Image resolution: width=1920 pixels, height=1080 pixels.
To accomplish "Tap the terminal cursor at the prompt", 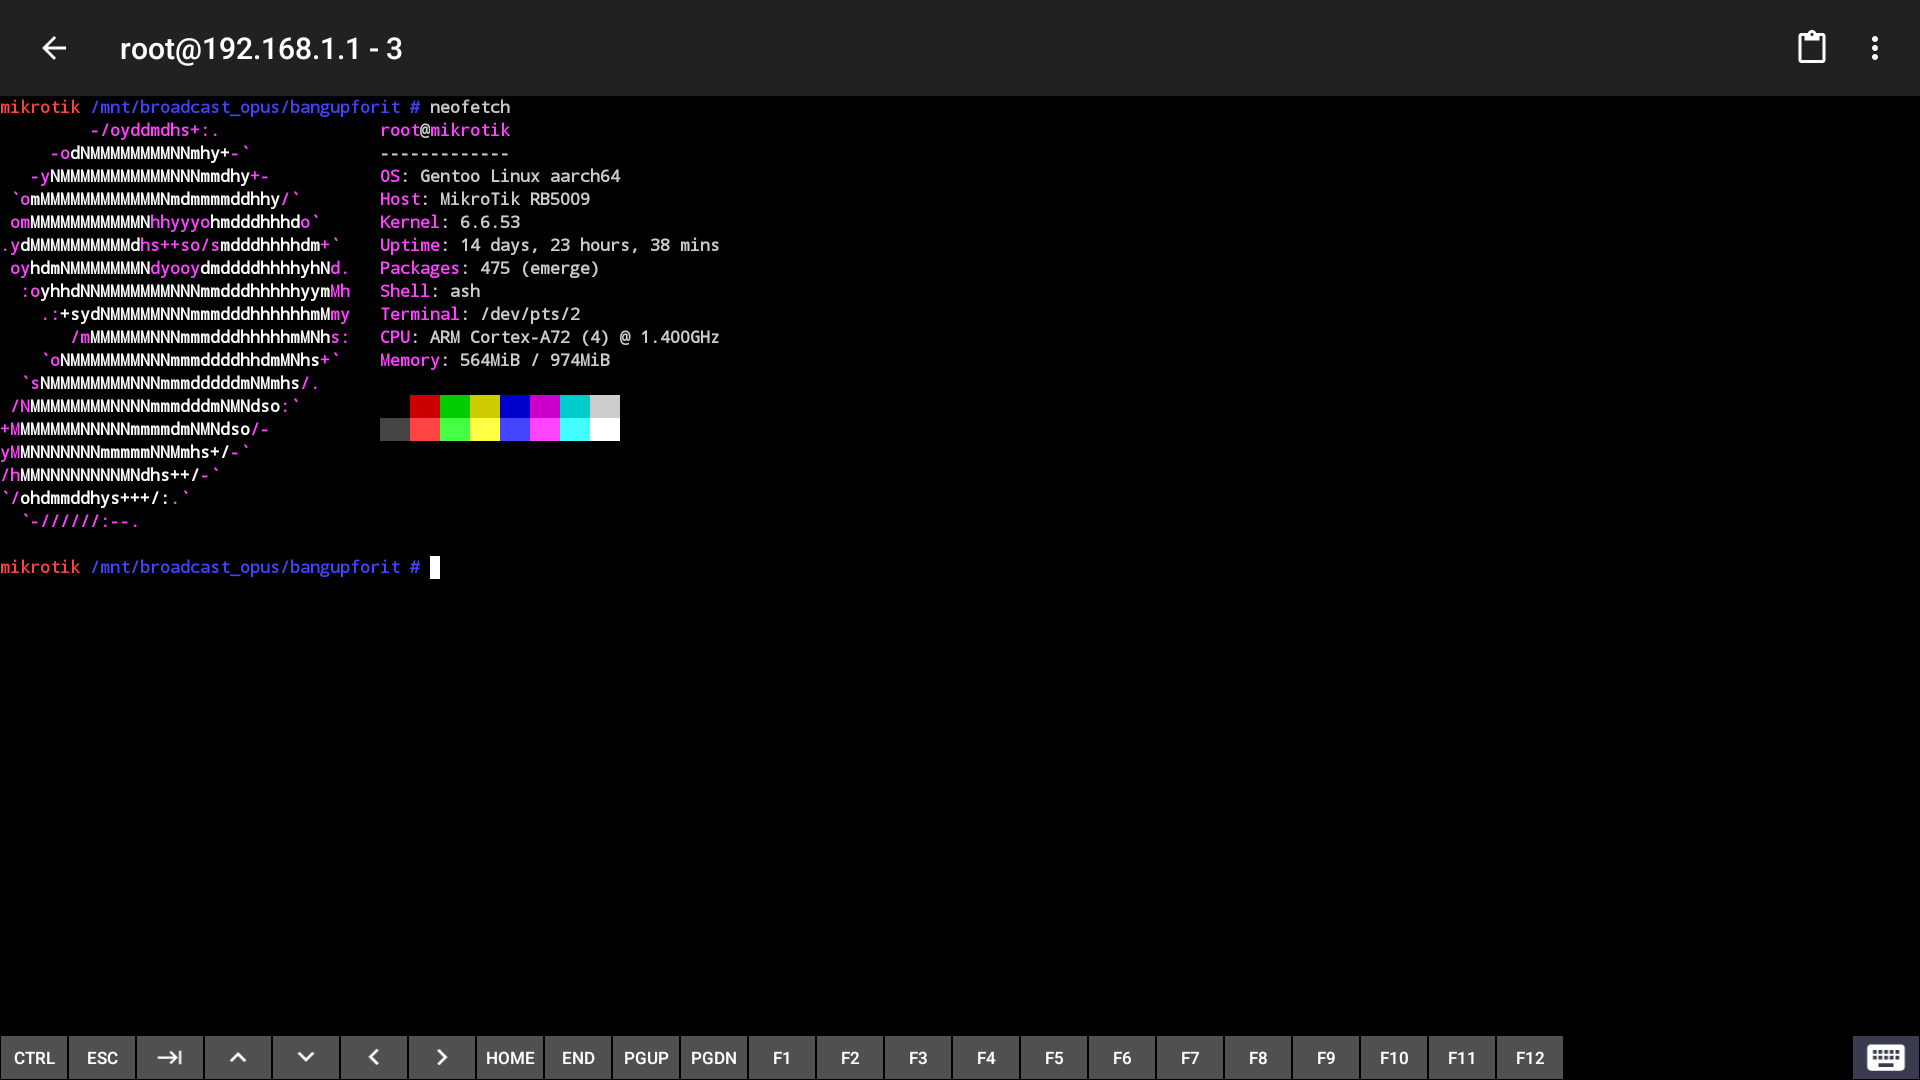I will tap(435, 567).
